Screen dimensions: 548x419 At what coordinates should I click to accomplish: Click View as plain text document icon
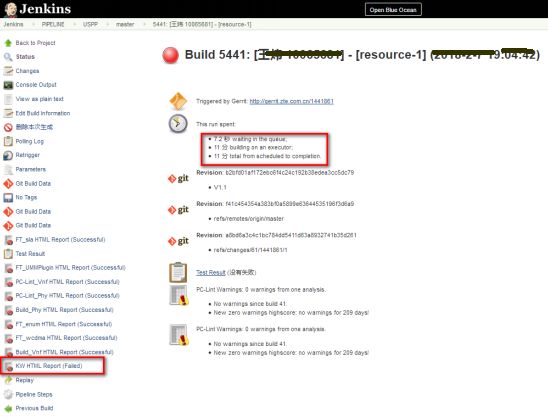tap(8, 99)
